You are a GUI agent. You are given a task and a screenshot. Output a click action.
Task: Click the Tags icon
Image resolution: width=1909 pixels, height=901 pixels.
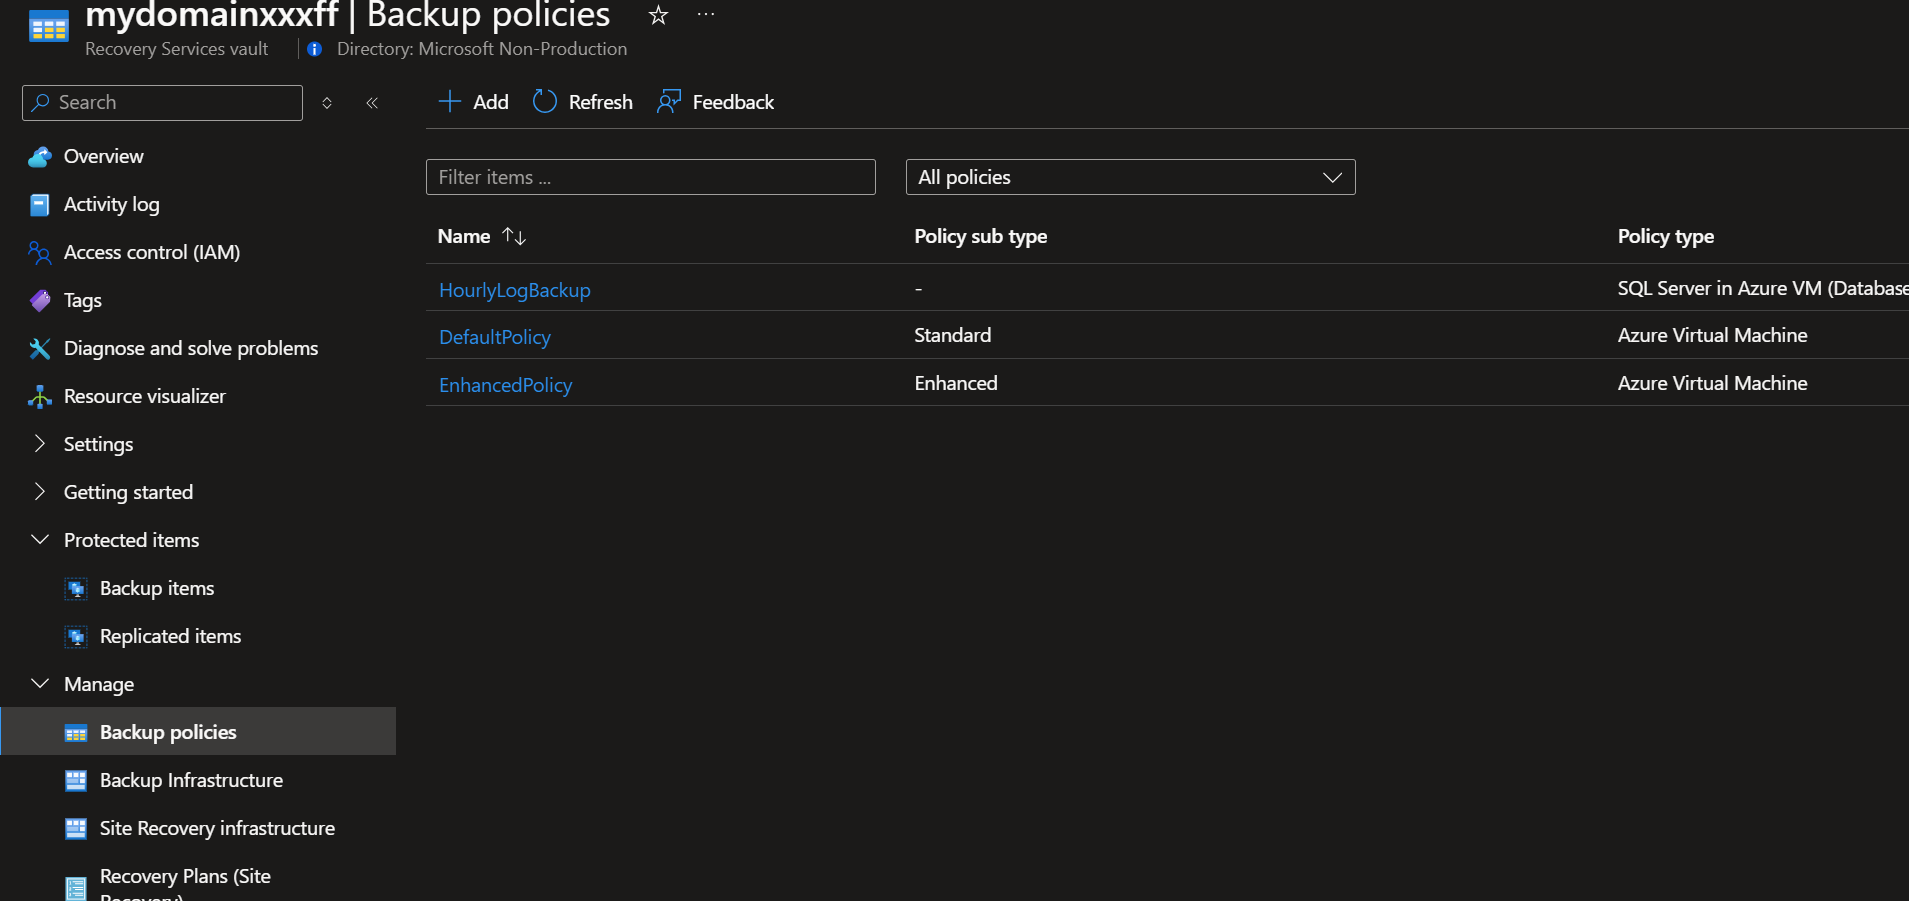[x=40, y=301]
